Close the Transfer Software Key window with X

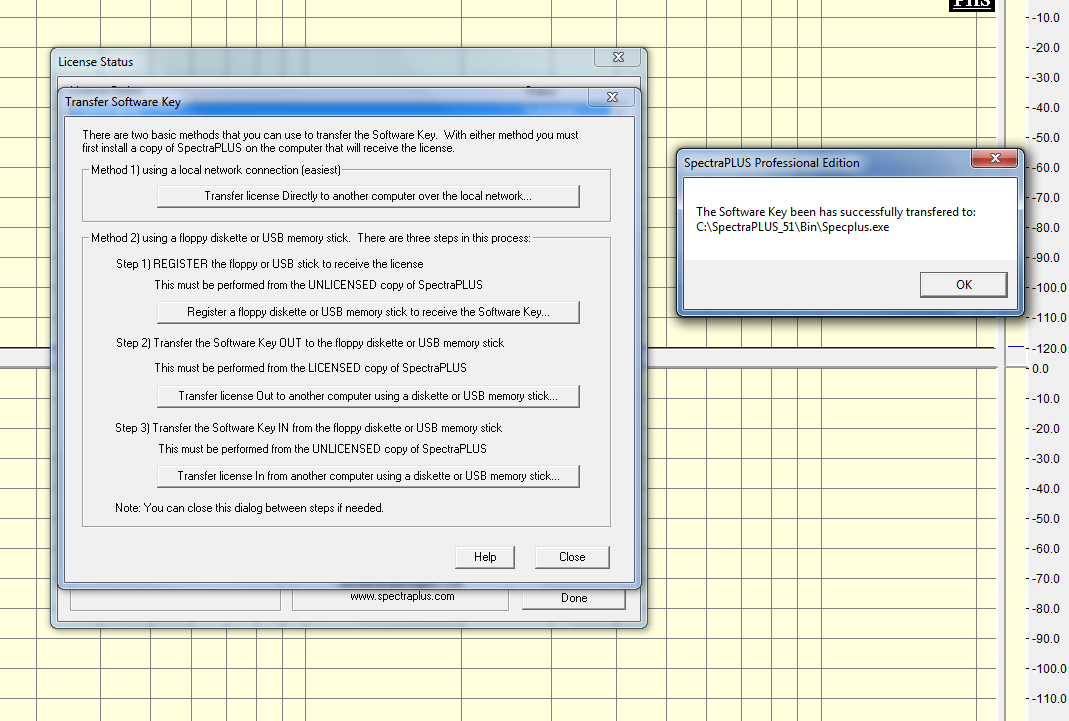(612, 97)
